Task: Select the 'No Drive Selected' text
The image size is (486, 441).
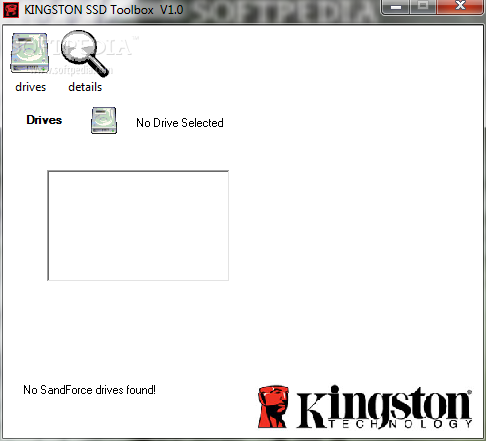Action: 180,123
